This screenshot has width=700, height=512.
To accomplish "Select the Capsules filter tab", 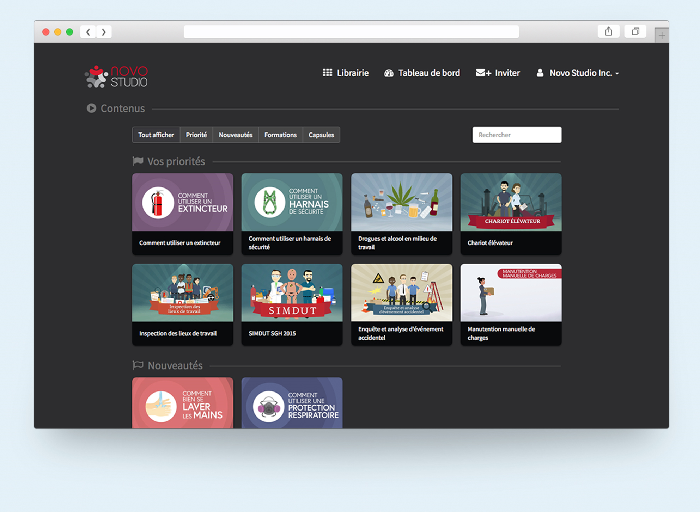I will (x=321, y=135).
